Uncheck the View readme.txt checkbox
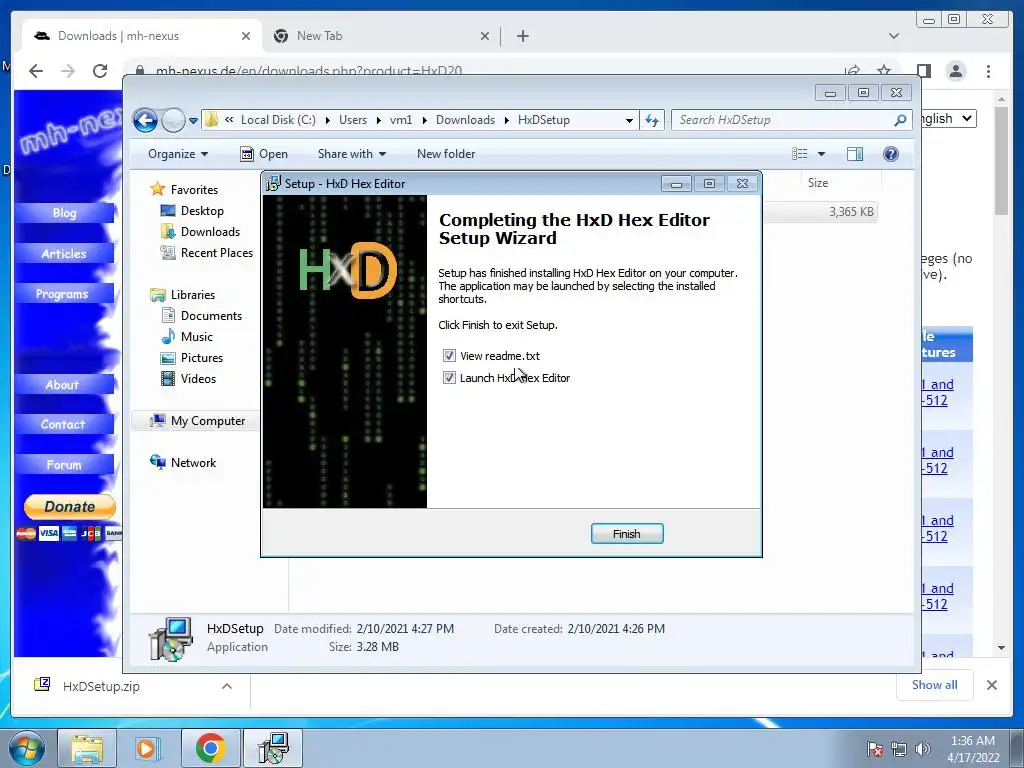The width and height of the screenshot is (1024, 768). pyautogui.click(x=449, y=356)
